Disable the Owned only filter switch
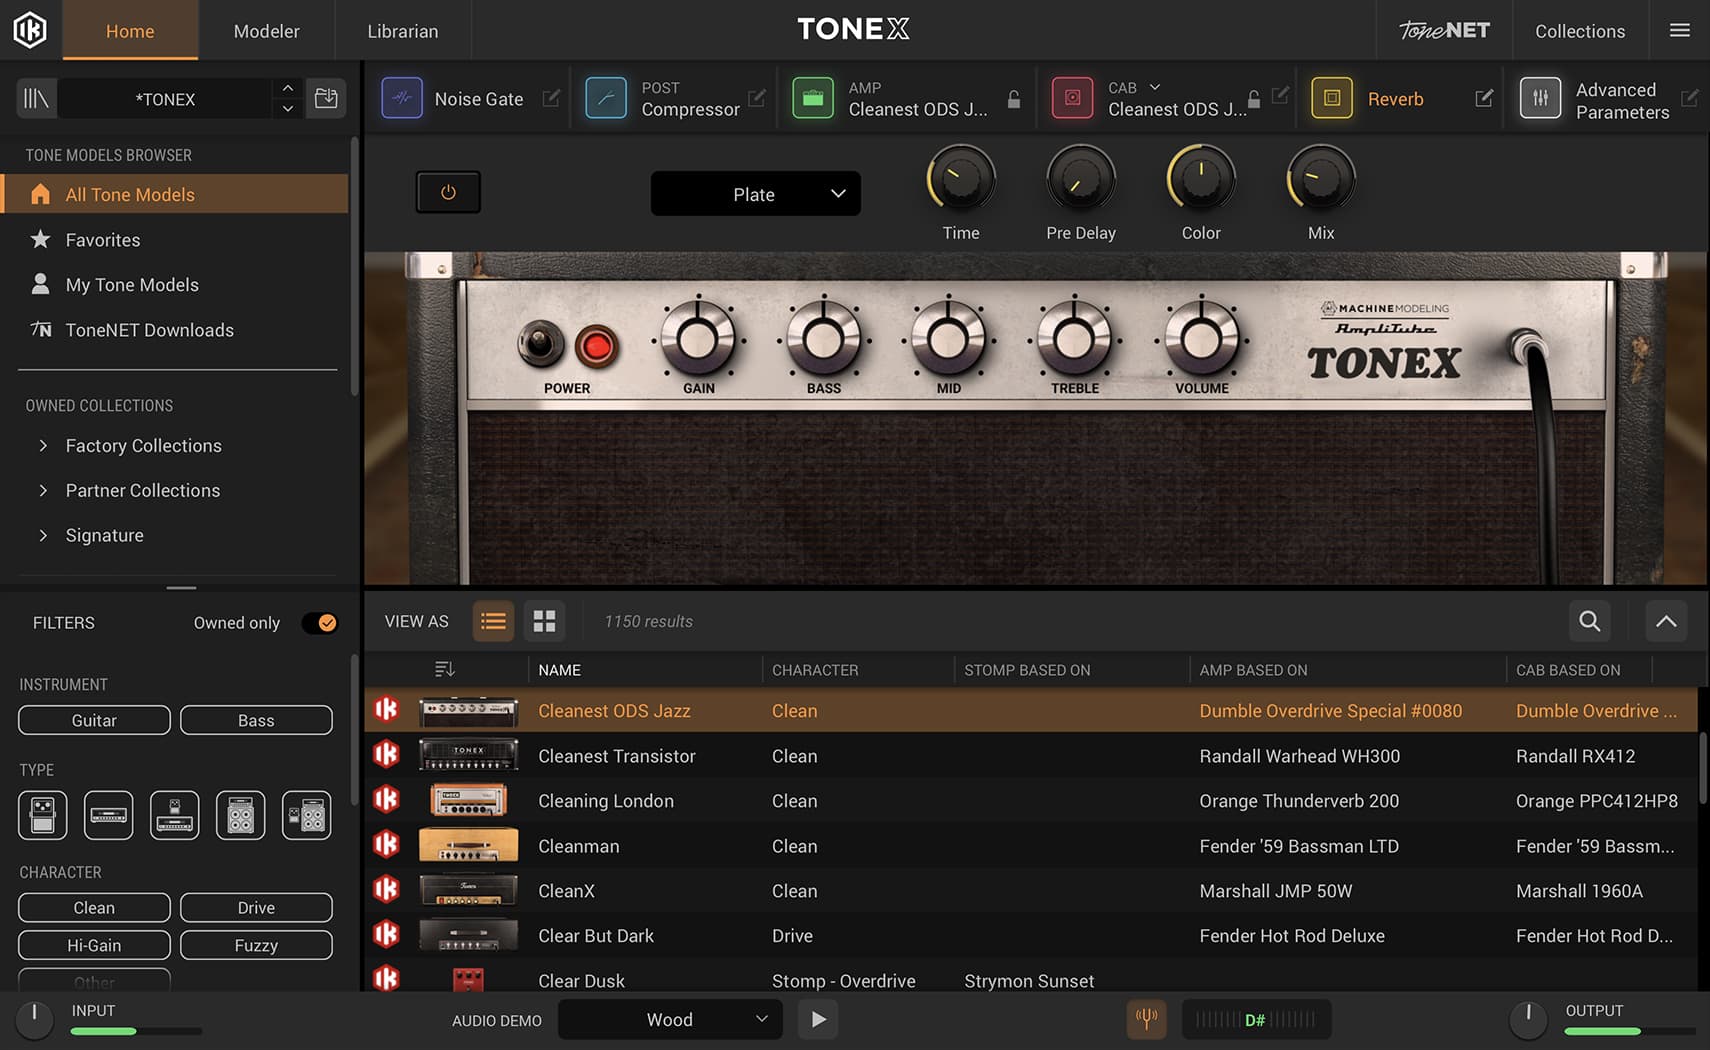Viewport: 1710px width, 1050px height. pyautogui.click(x=320, y=623)
